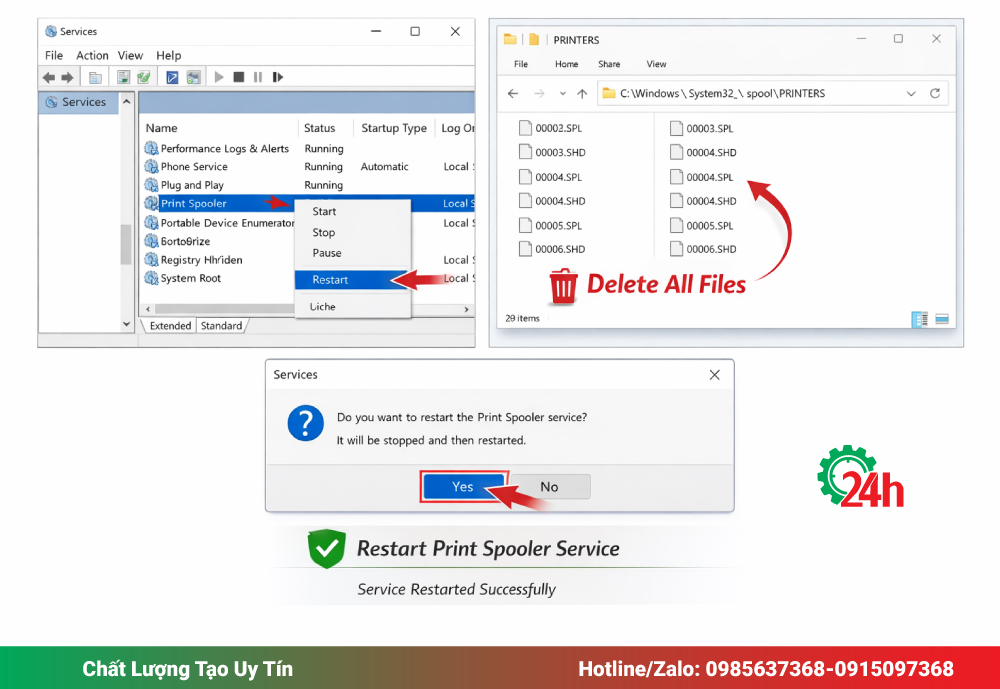Click the refresh icon in PRINTERS address bar

[x=935, y=93]
